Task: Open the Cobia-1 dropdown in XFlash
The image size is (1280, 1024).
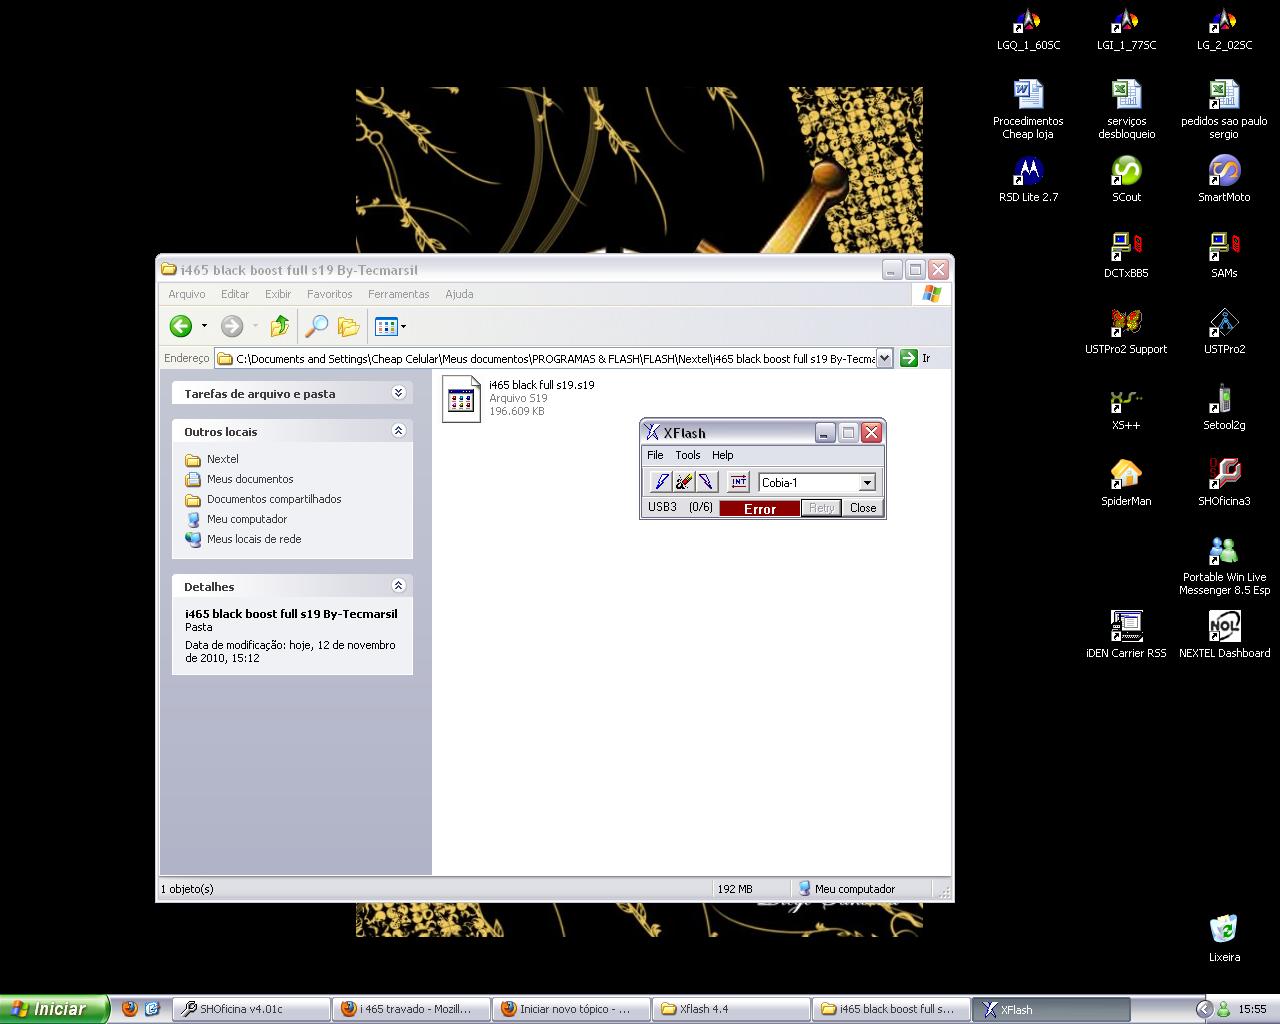Action: (x=867, y=483)
